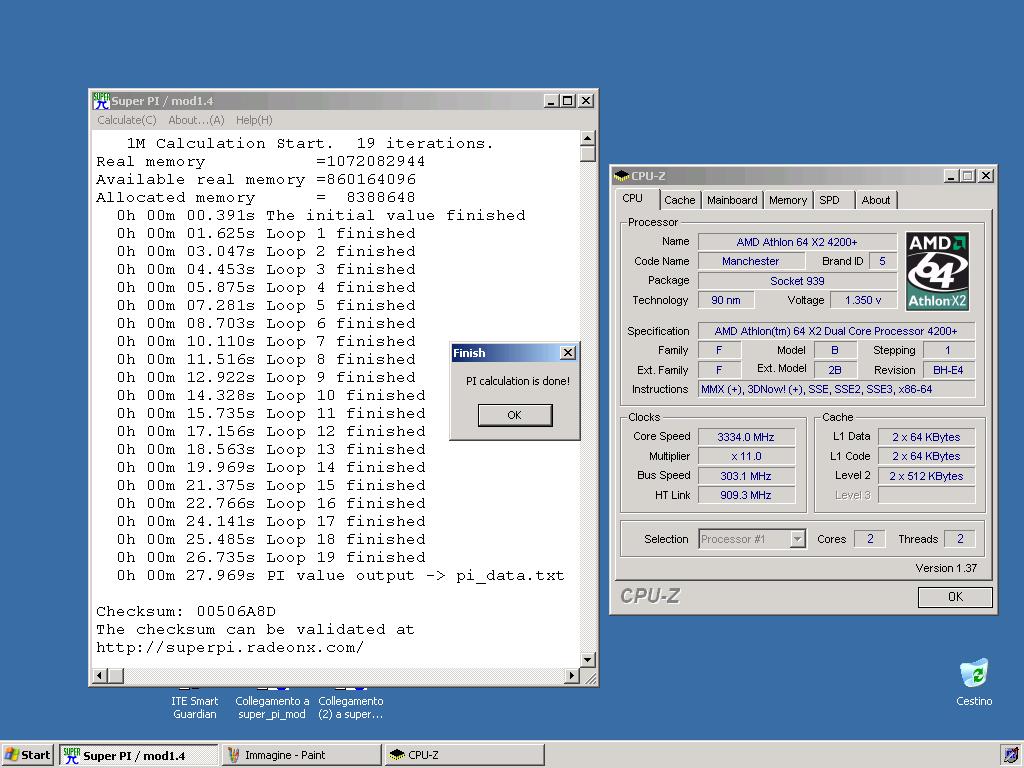Click the HT Link value 909.3 MHz
The width and height of the screenshot is (1024, 768).
pyautogui.click(x=746, y=495)
